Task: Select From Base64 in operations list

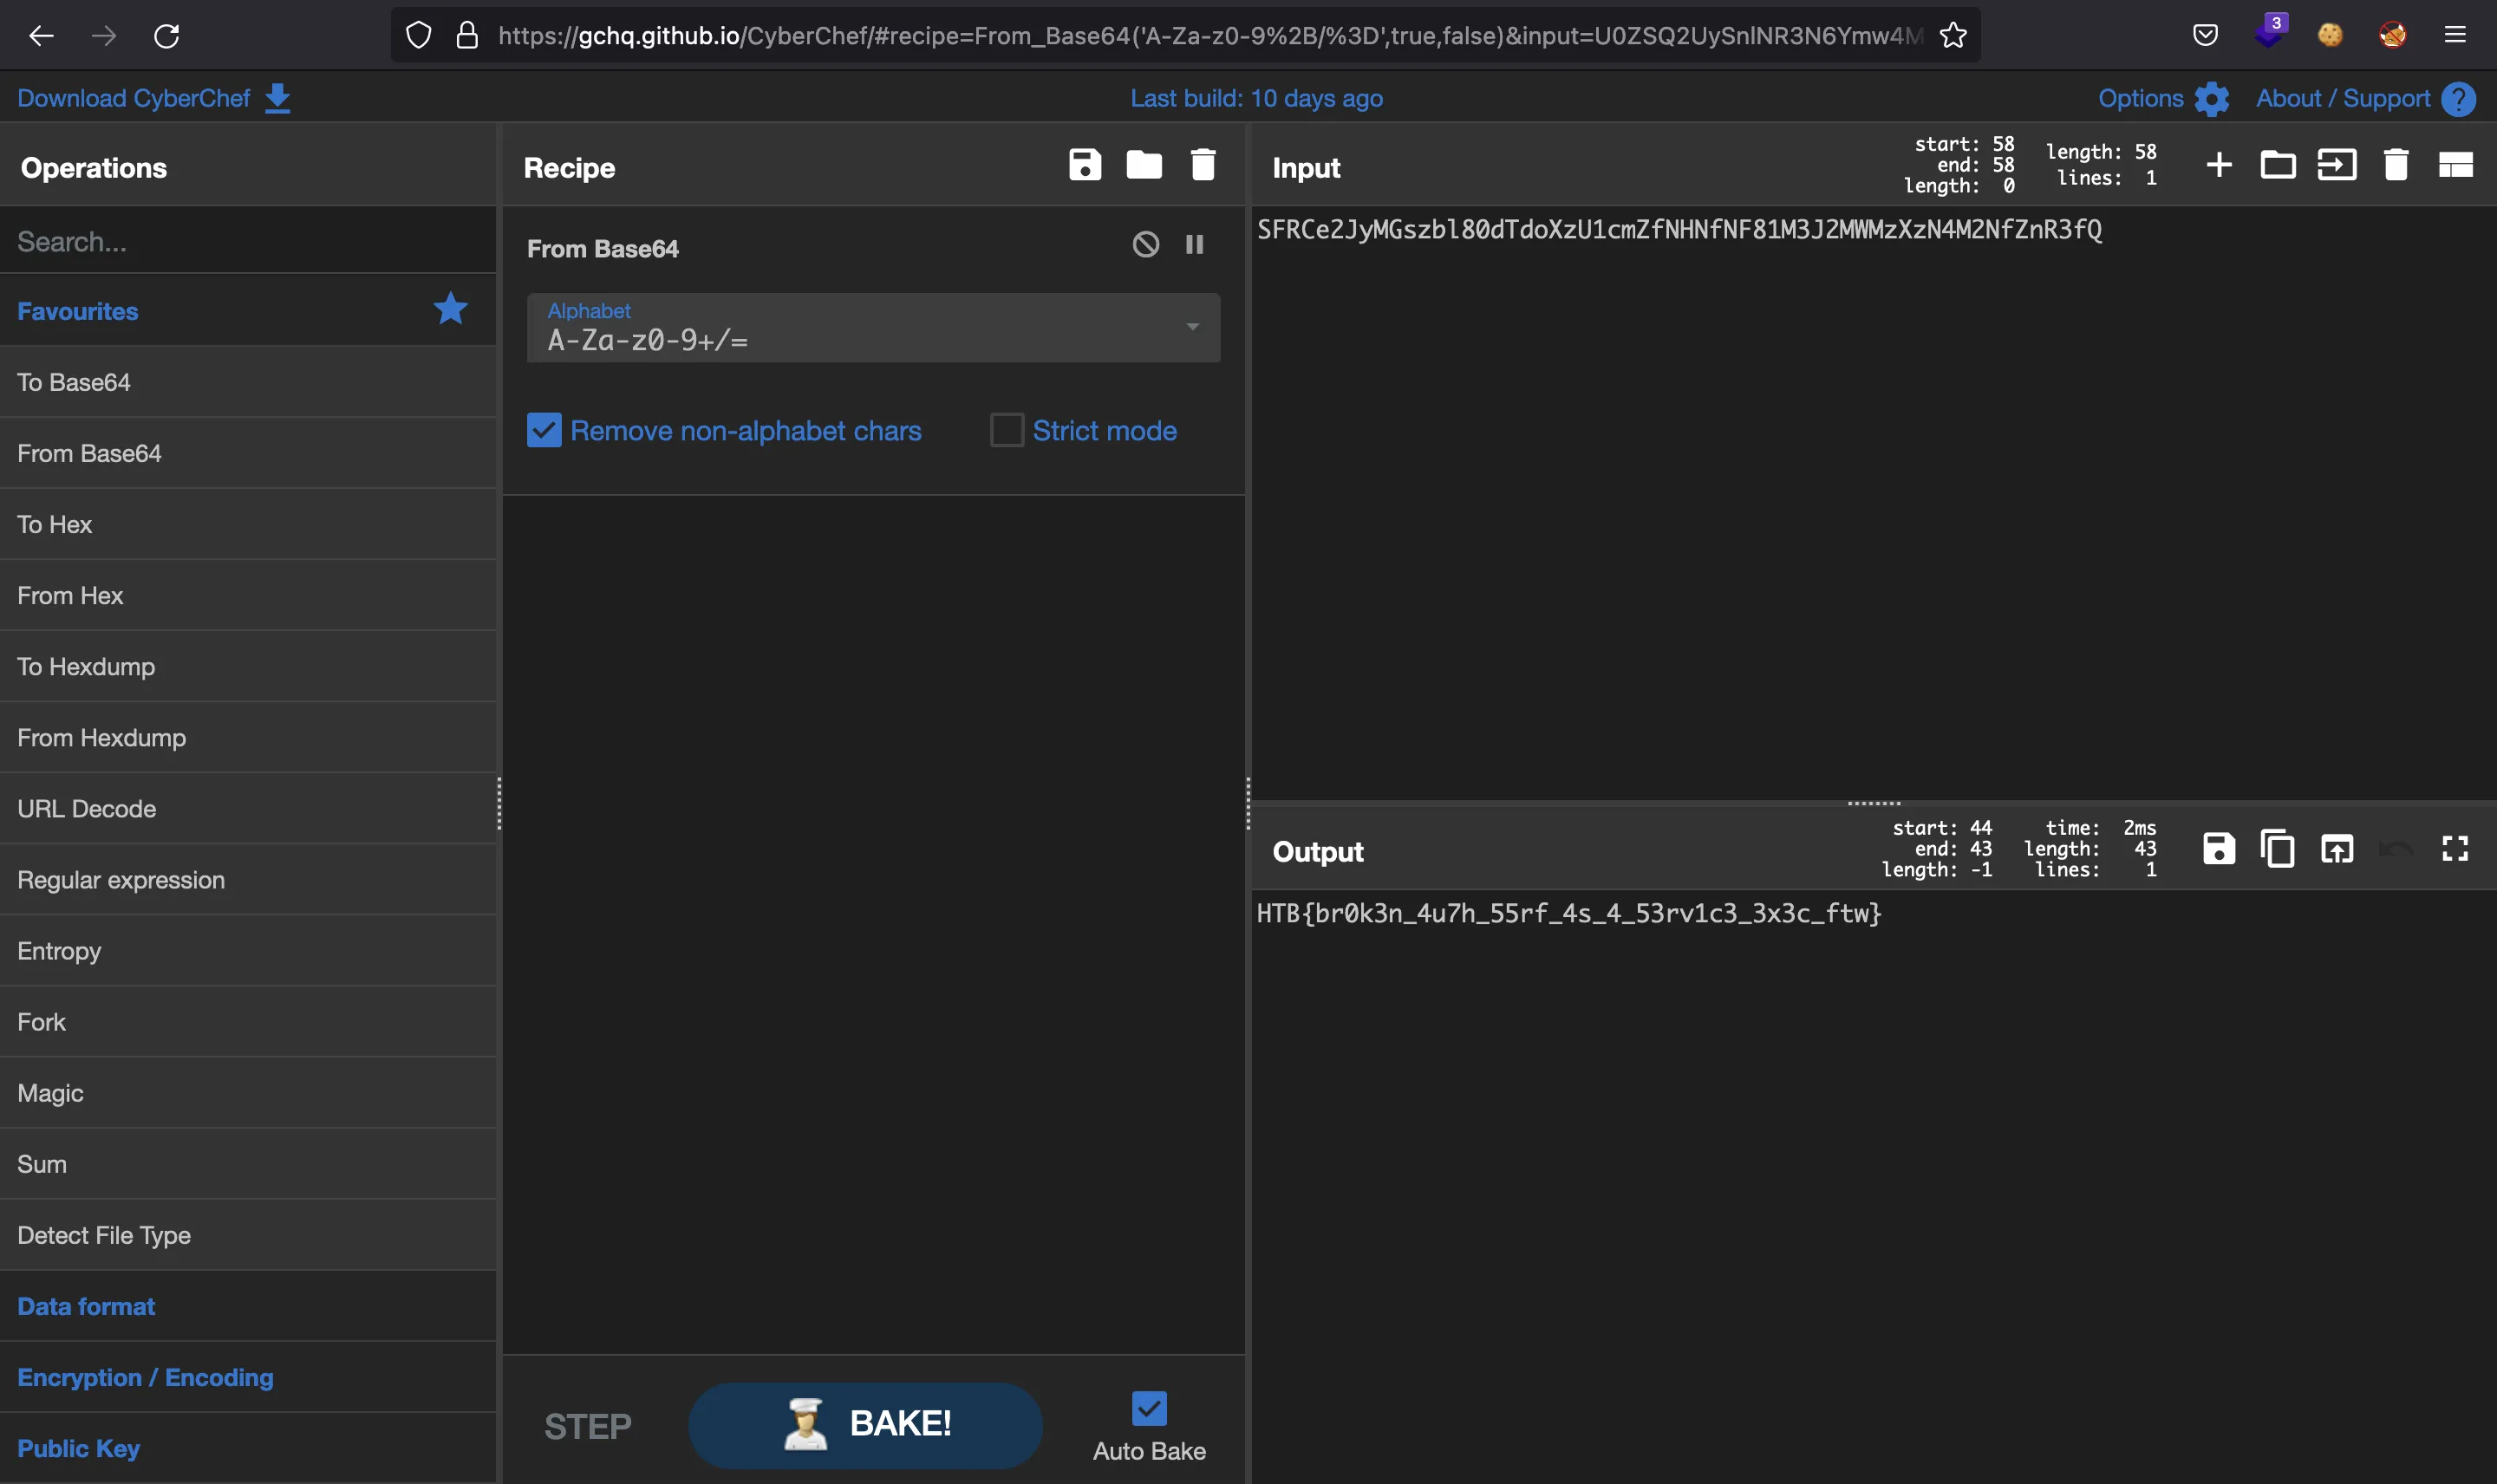Action: coord(248,453)
